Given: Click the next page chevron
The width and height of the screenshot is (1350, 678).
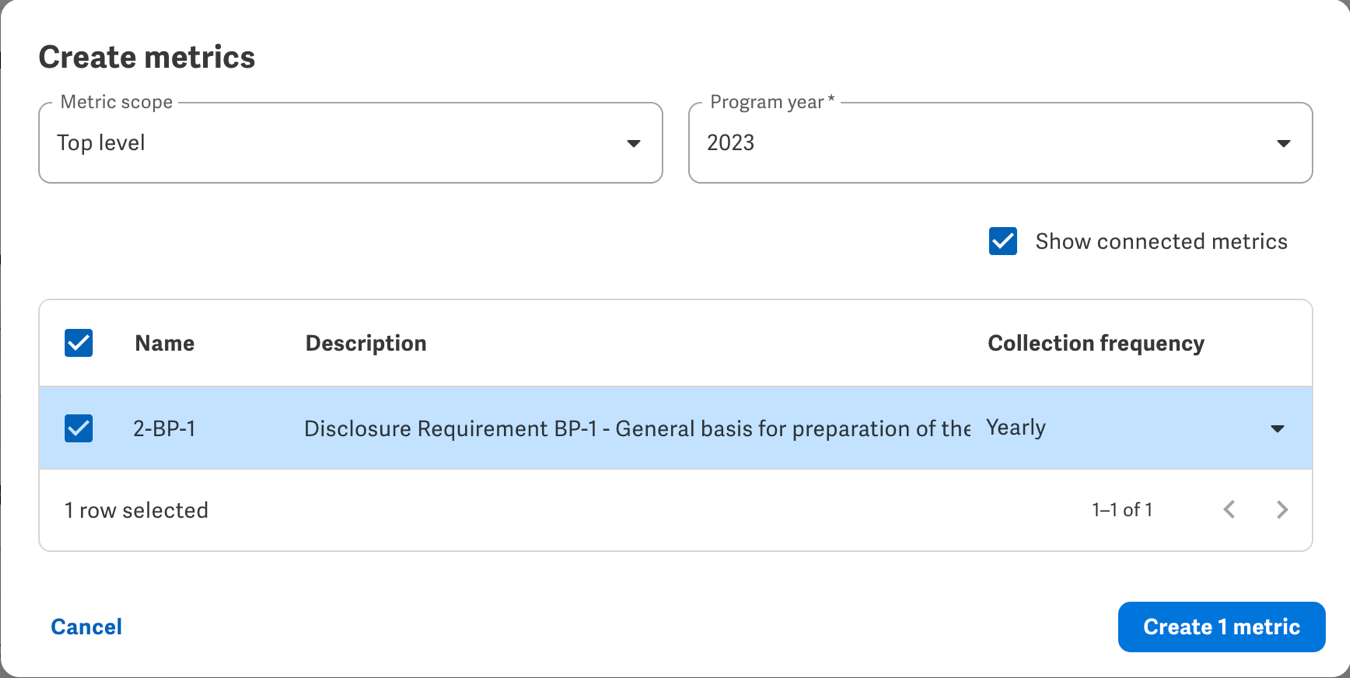Looking at the screenshot, I should click(1283, 509).
